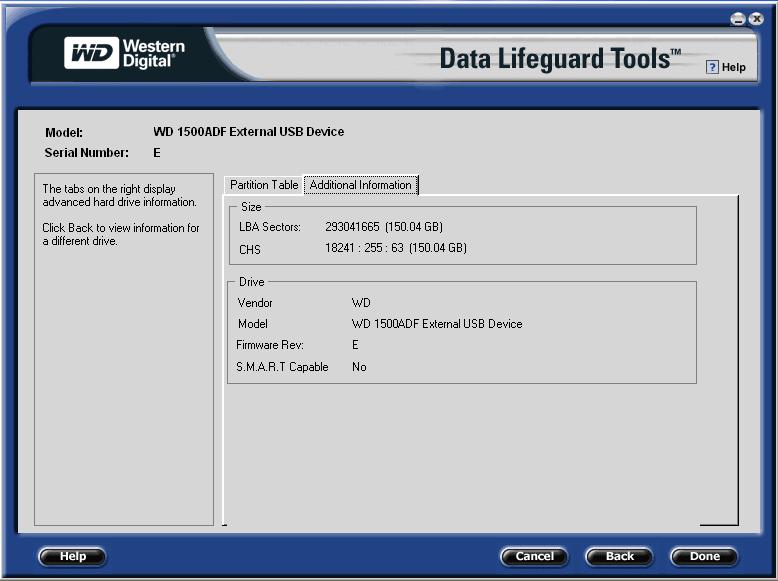Click the top Model: label
The width and height of the screenshot is (778, 581).
point(64,132)
